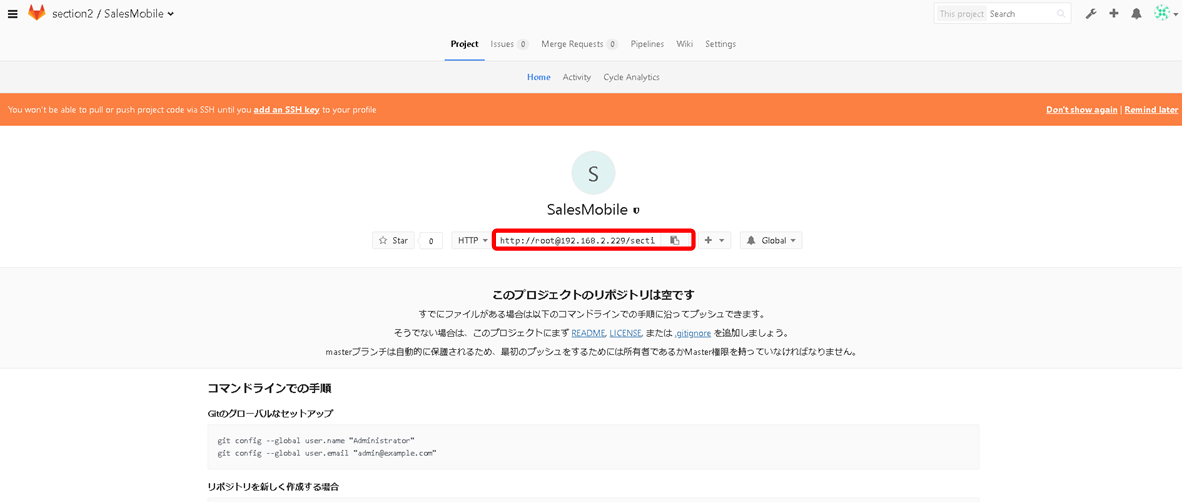Go to the Pipelines tab
The image size is (1182, 502).
pyautogui.click(x=647, y=44)
